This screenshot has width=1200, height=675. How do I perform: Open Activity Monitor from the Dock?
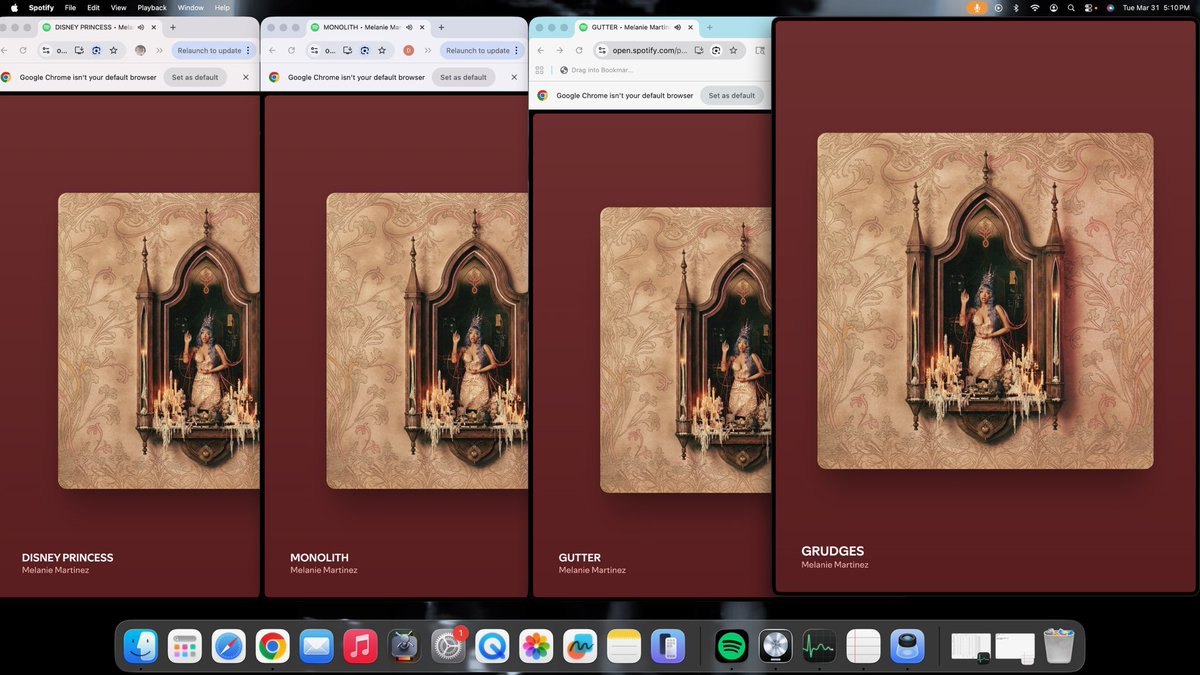pos(819,646)
